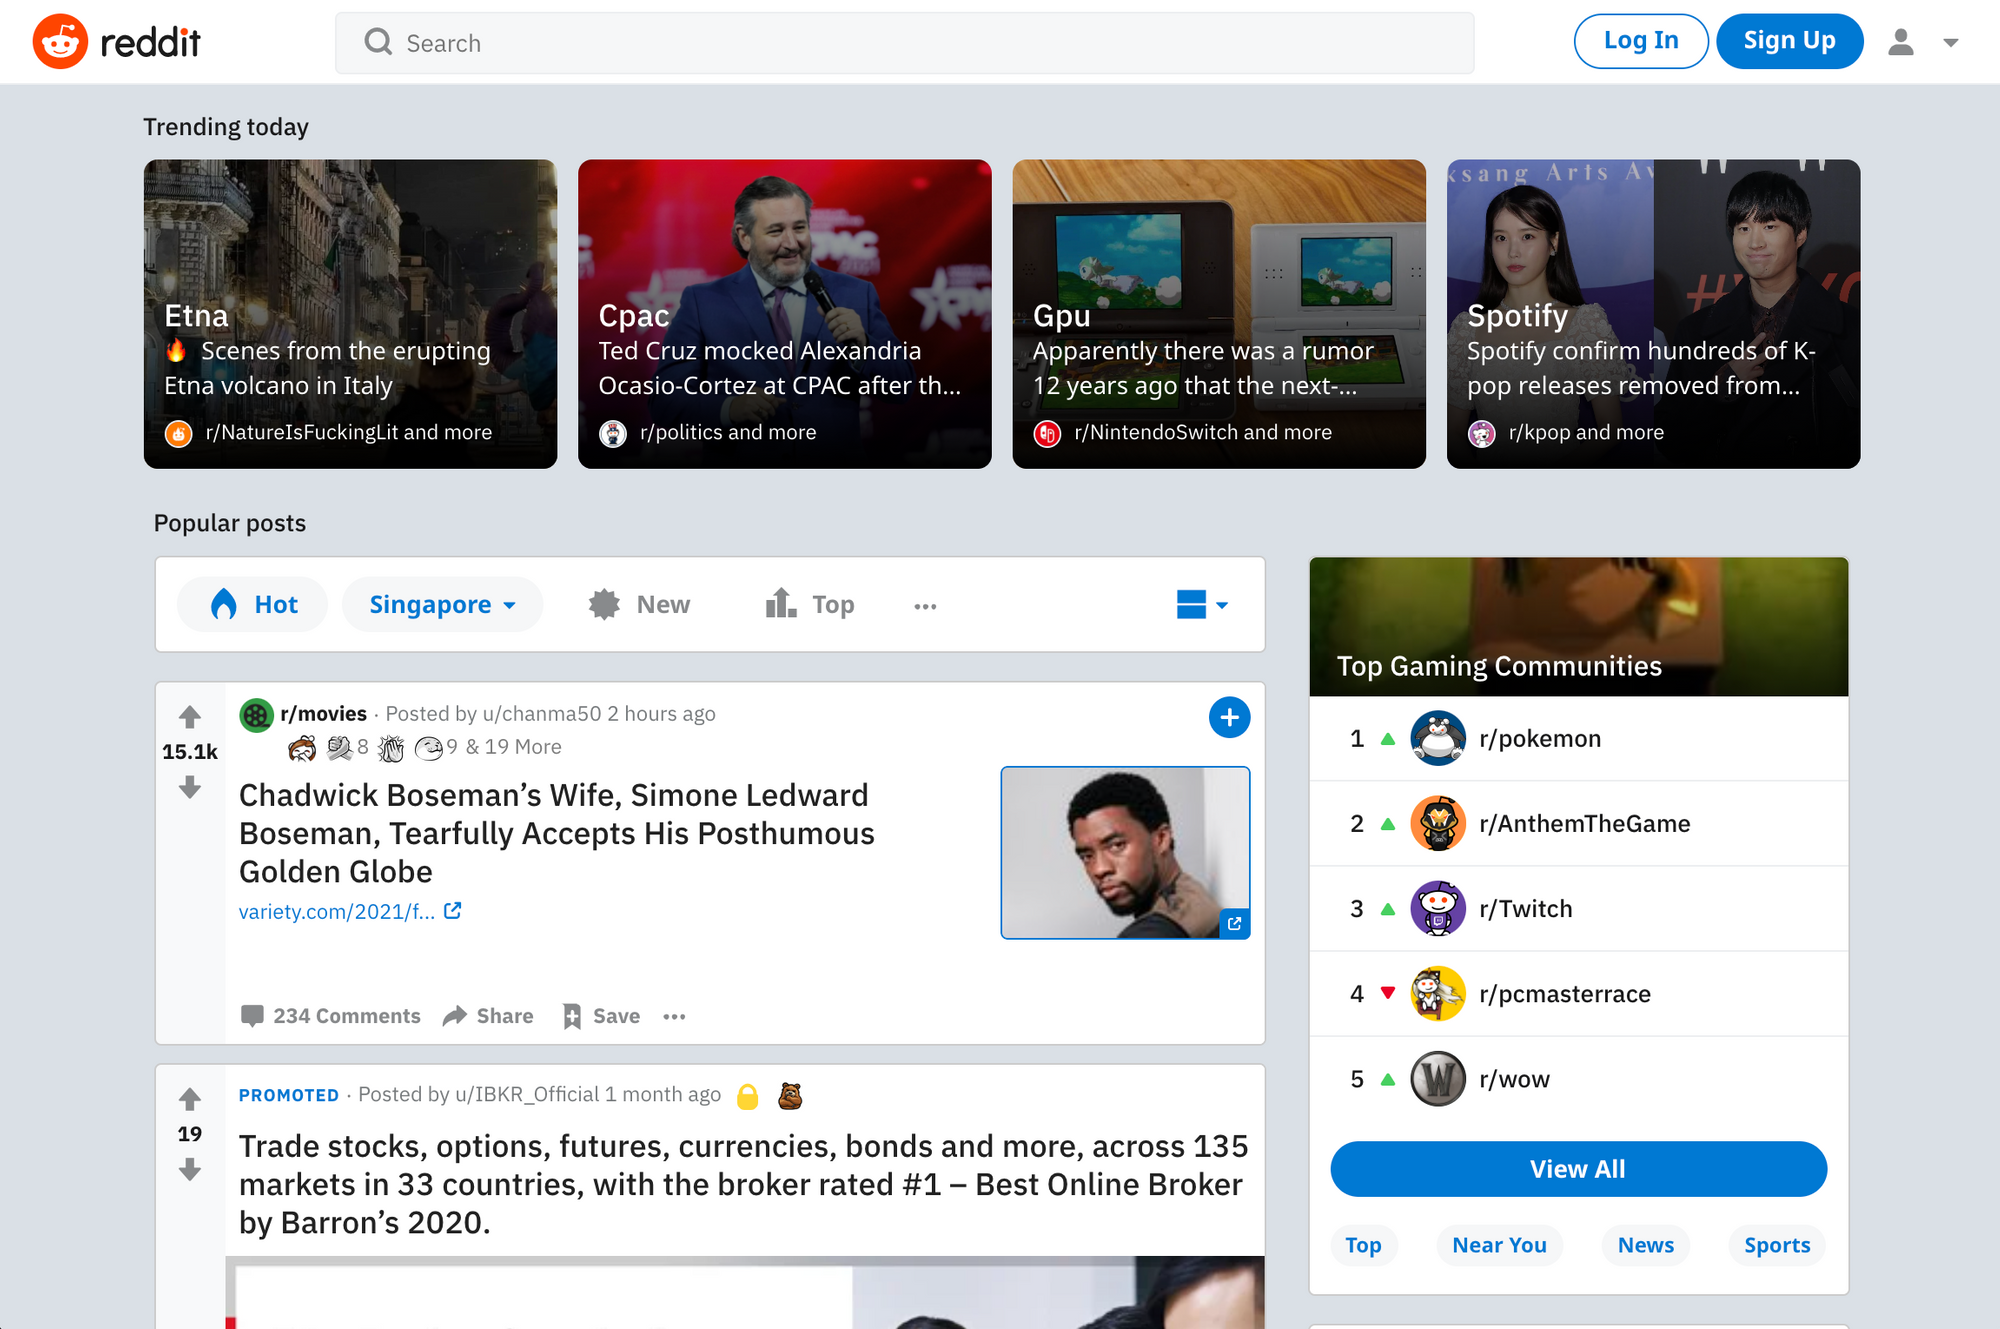Open 234 Comments on movies post
Viewport: 2000px width, 1329px height.
331,1016
